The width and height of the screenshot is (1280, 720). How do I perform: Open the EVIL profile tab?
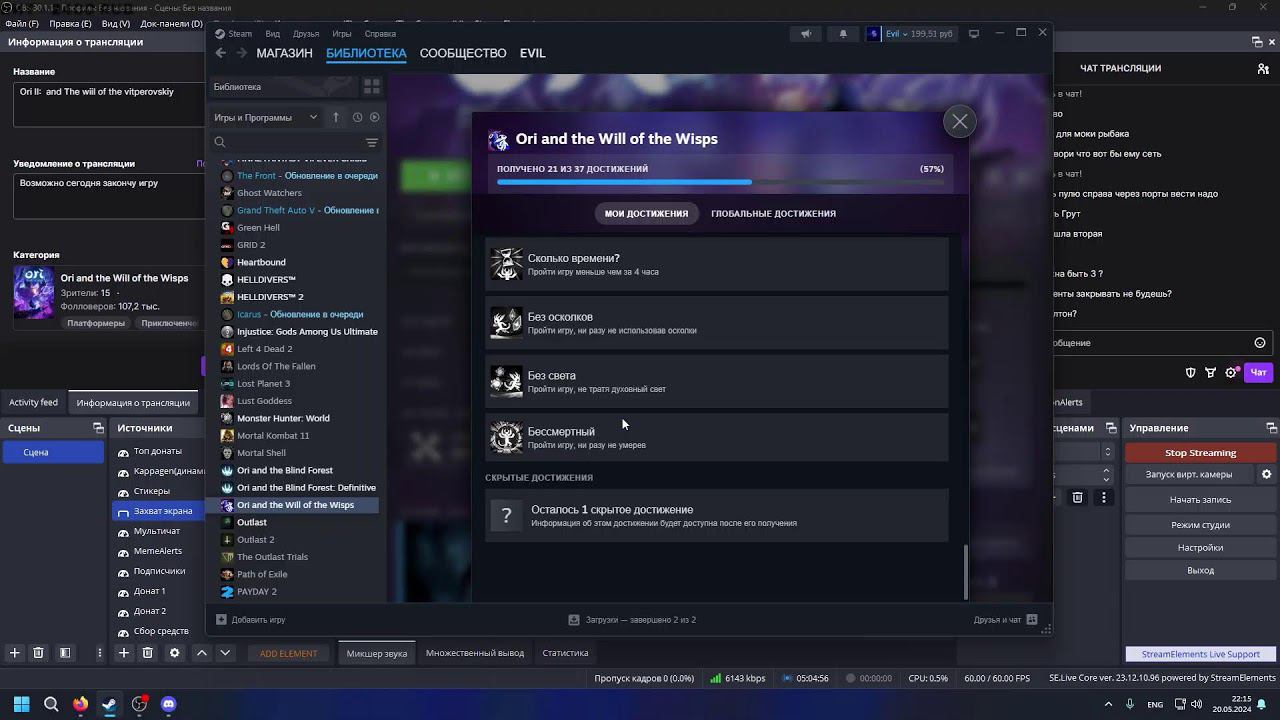point(532,53)
